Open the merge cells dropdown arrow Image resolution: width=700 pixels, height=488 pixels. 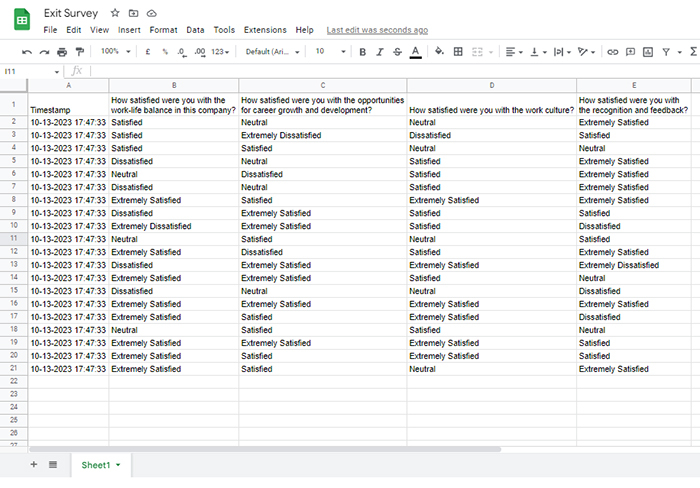[491, 52]
